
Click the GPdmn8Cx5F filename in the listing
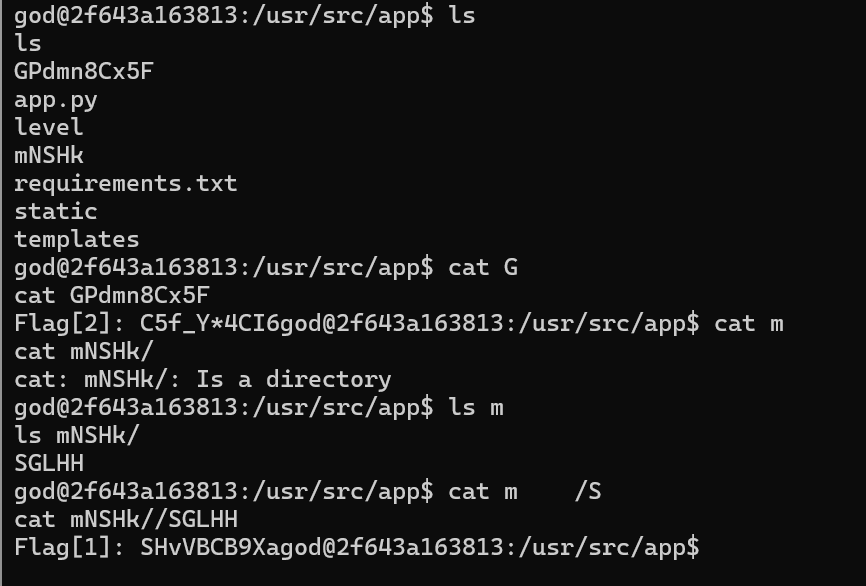[84, 72]
